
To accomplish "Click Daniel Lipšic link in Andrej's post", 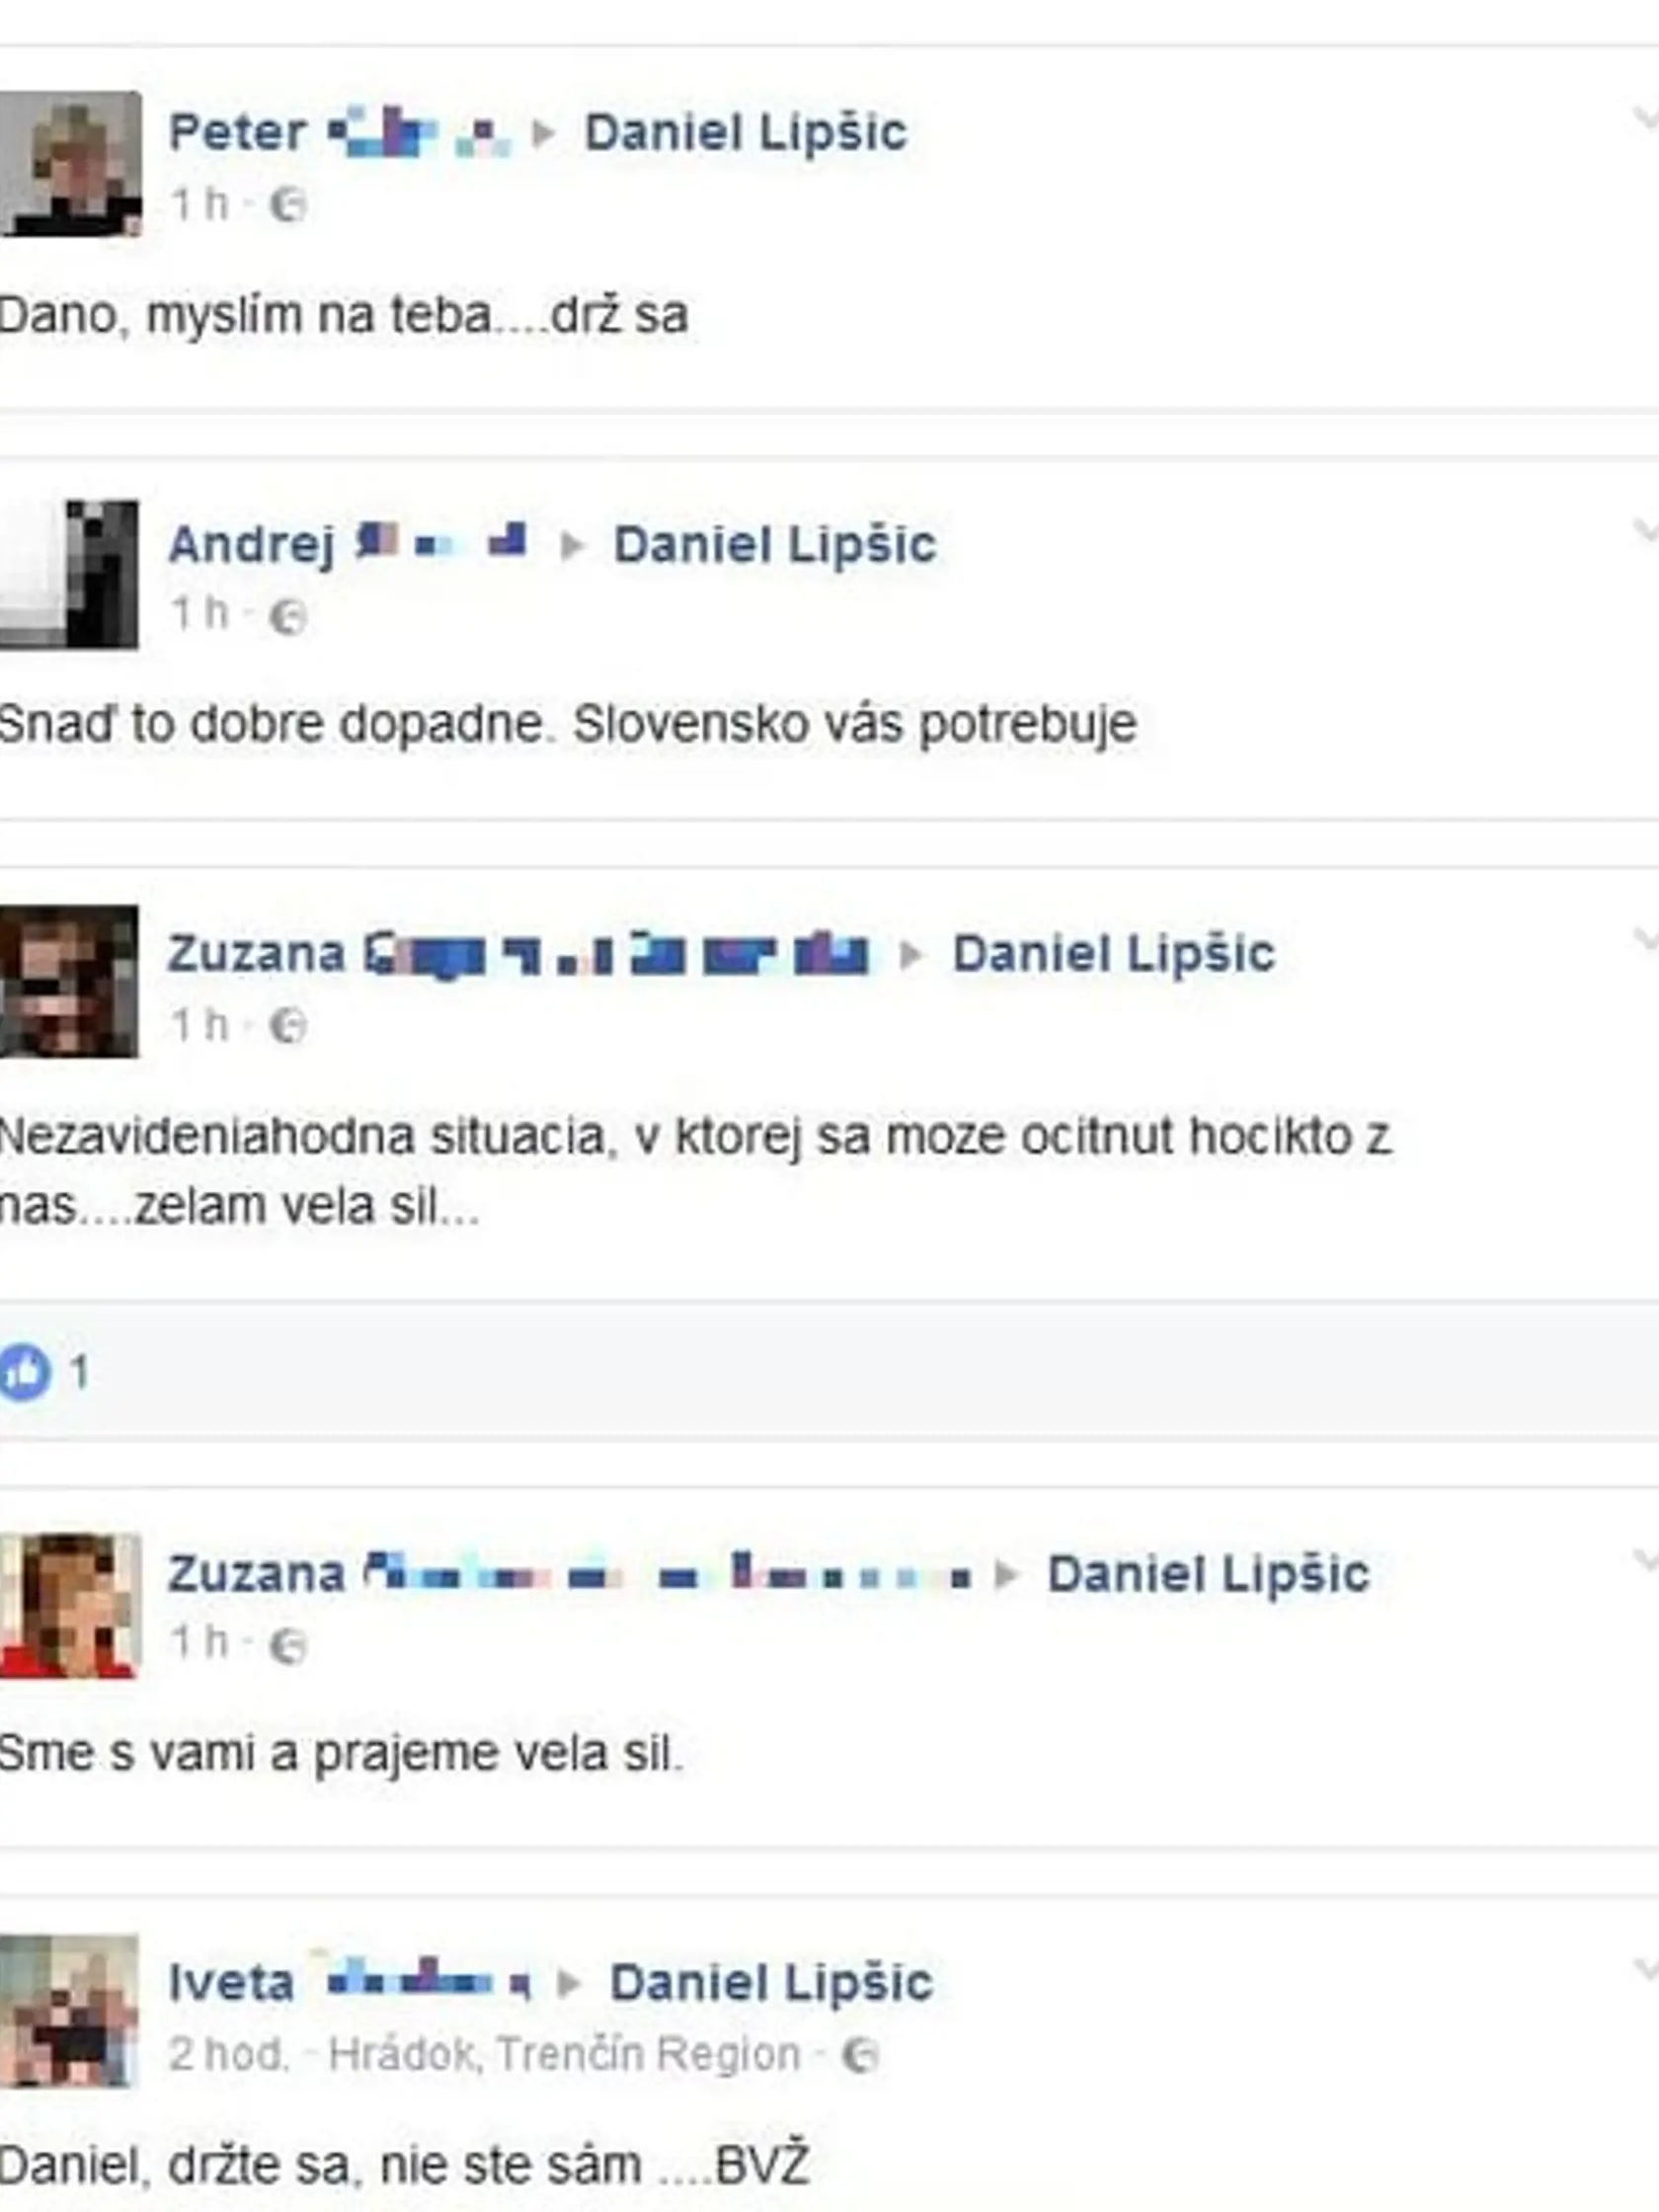I will click(x=775, y=545).
